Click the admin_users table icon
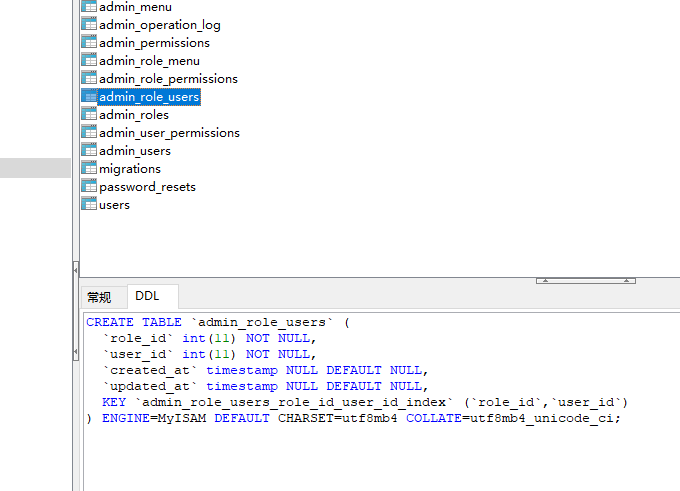Screen dimensions: 680x491 (89, 150)
